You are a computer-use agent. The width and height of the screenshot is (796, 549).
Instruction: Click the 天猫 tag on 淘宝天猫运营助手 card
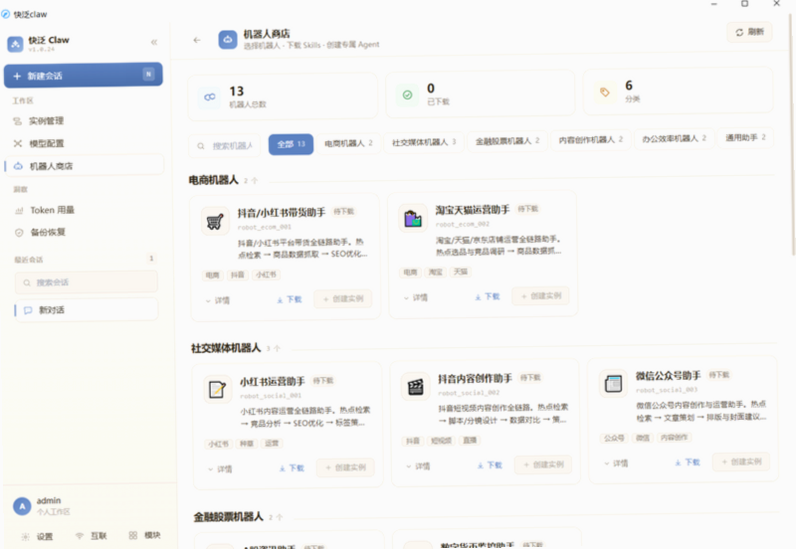coord(460,272)
